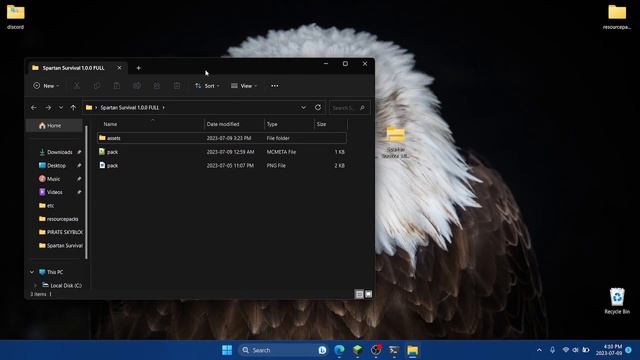The width and height of the screenshot is (640, 360).
Task: Click the microphone icon in system tray
Action: [x=552, y=350]
